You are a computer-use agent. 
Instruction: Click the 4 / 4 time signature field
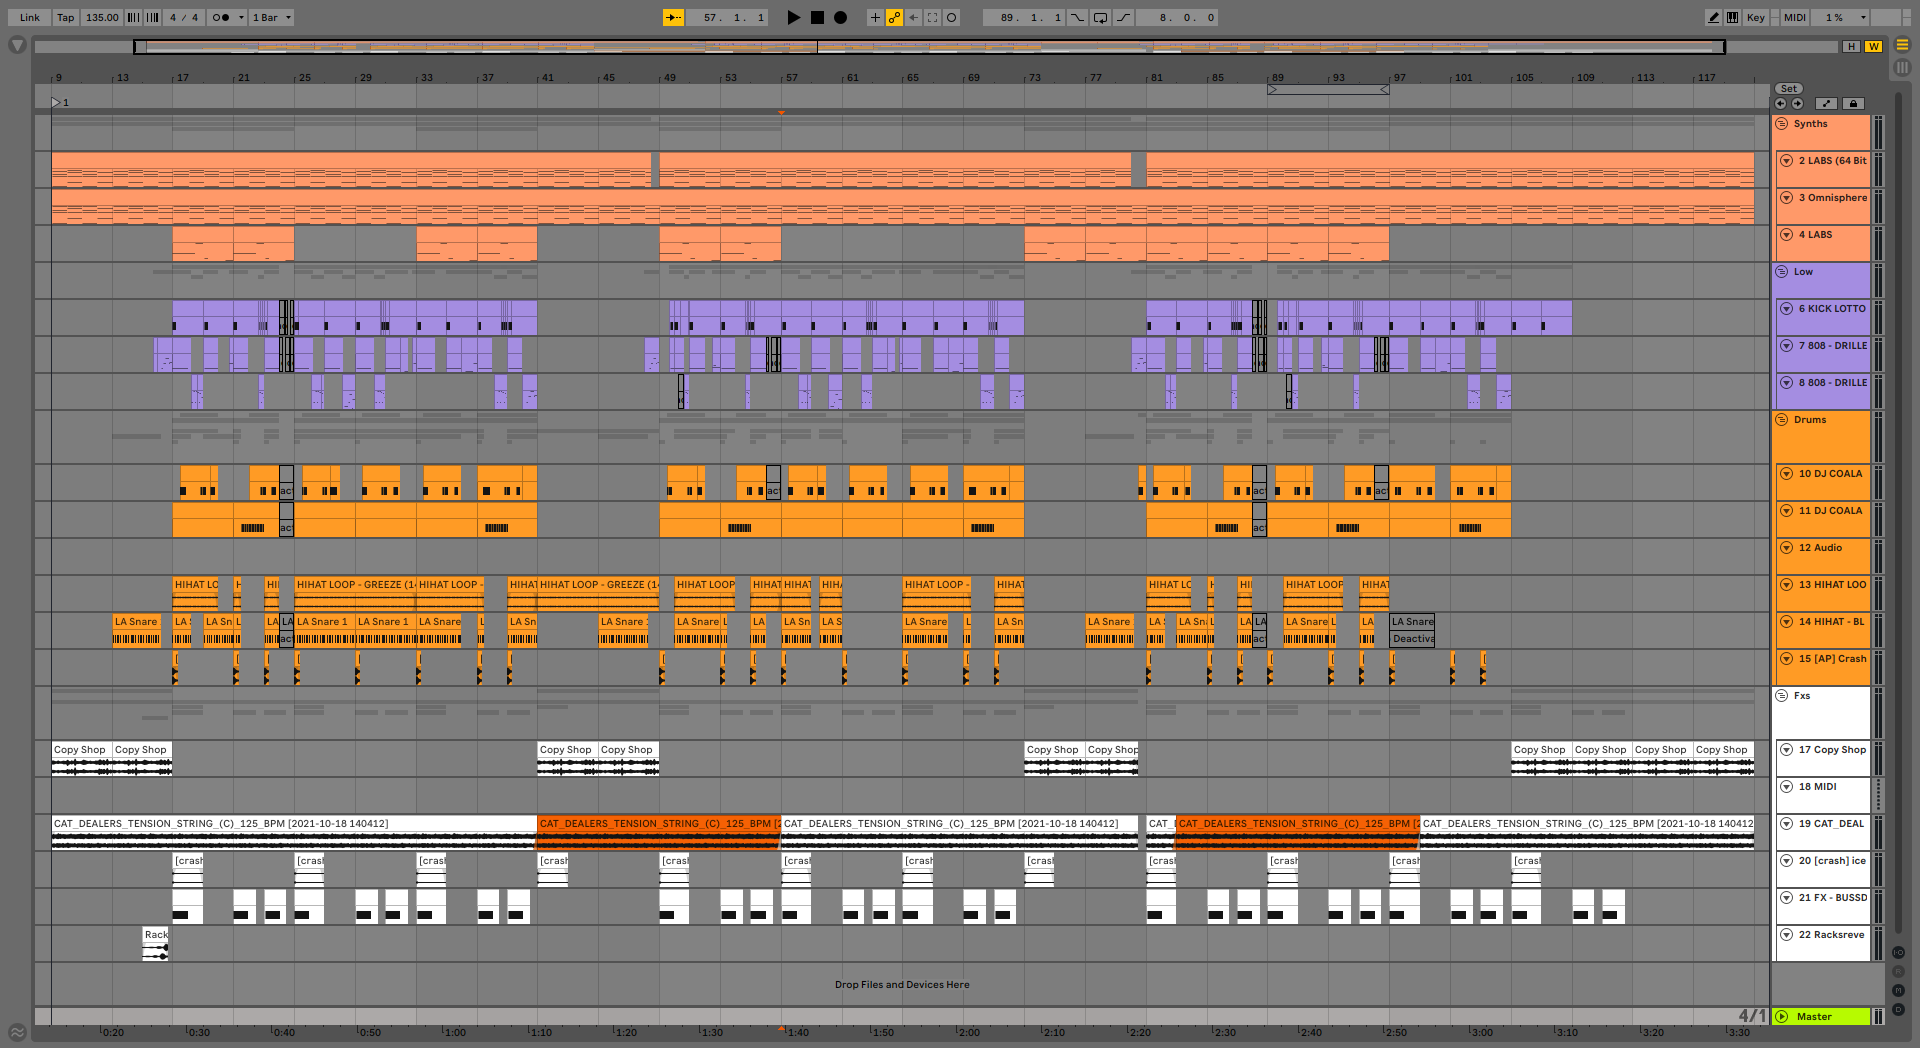[184, 17]
